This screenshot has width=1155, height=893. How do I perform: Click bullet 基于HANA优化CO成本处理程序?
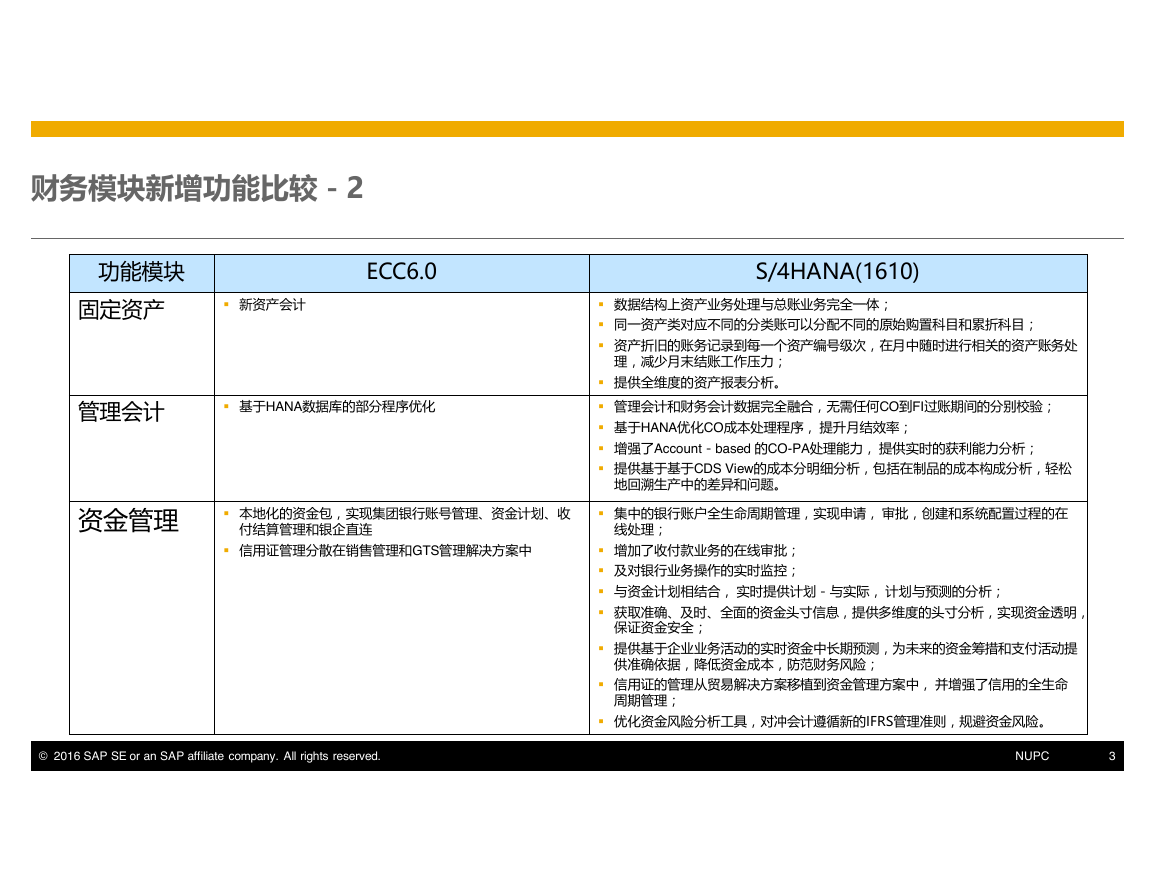coord(762,427)
